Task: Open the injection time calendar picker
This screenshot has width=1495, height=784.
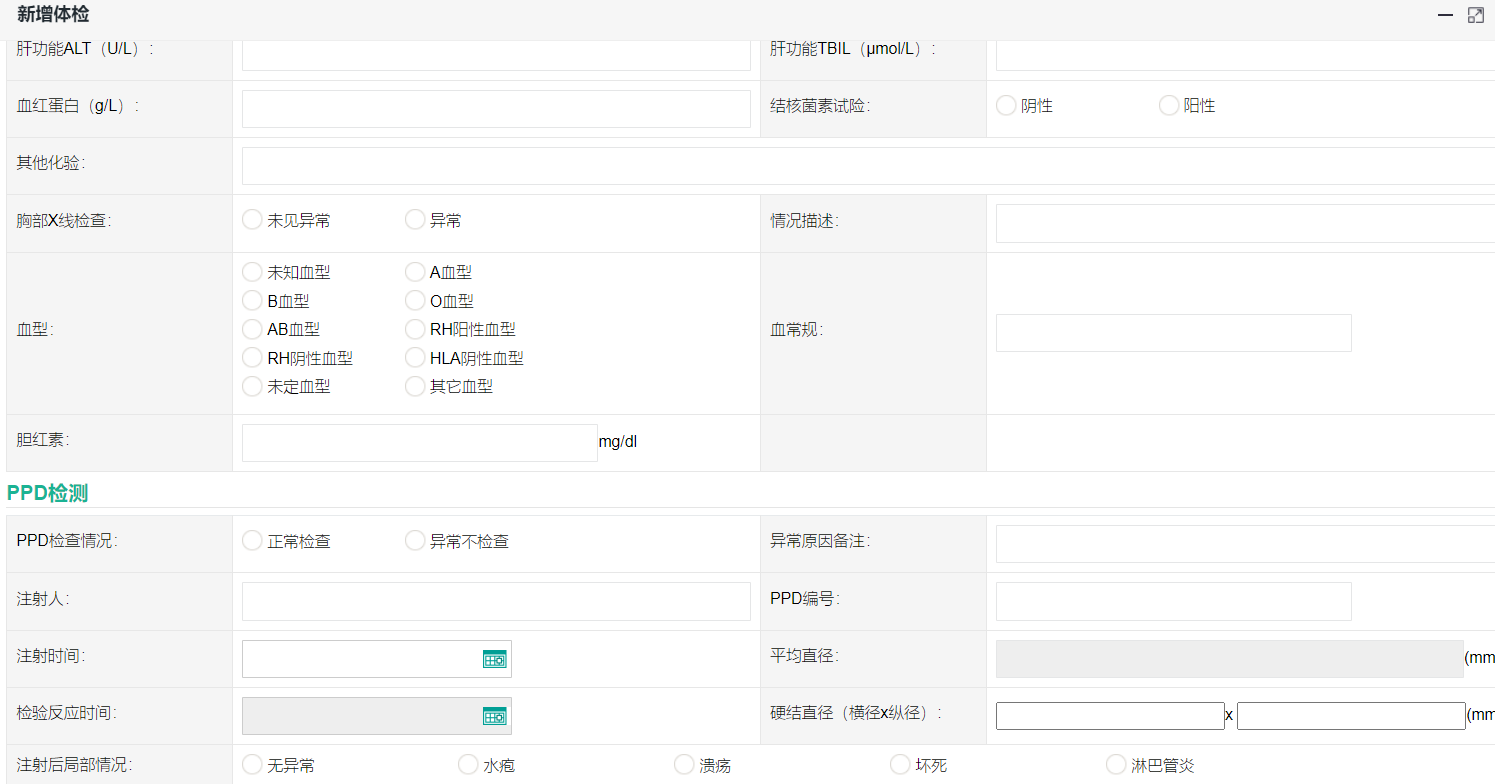Action: point(495,659)
